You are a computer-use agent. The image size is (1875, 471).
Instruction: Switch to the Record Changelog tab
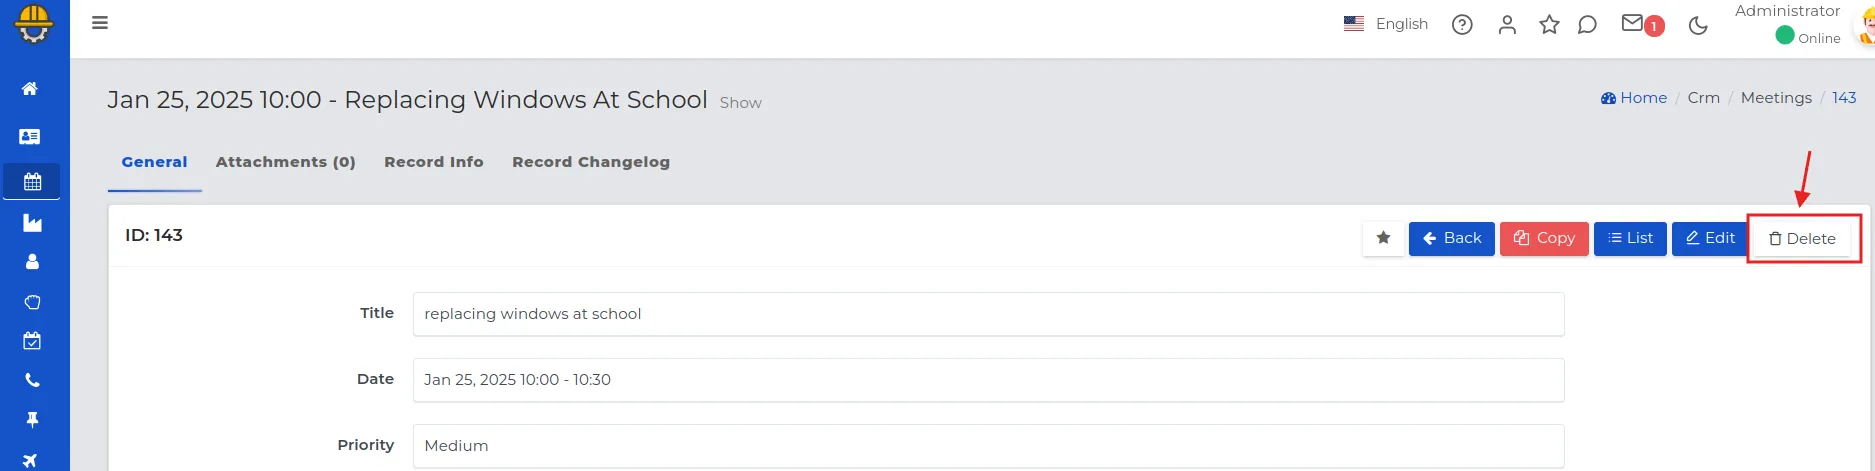591,162
